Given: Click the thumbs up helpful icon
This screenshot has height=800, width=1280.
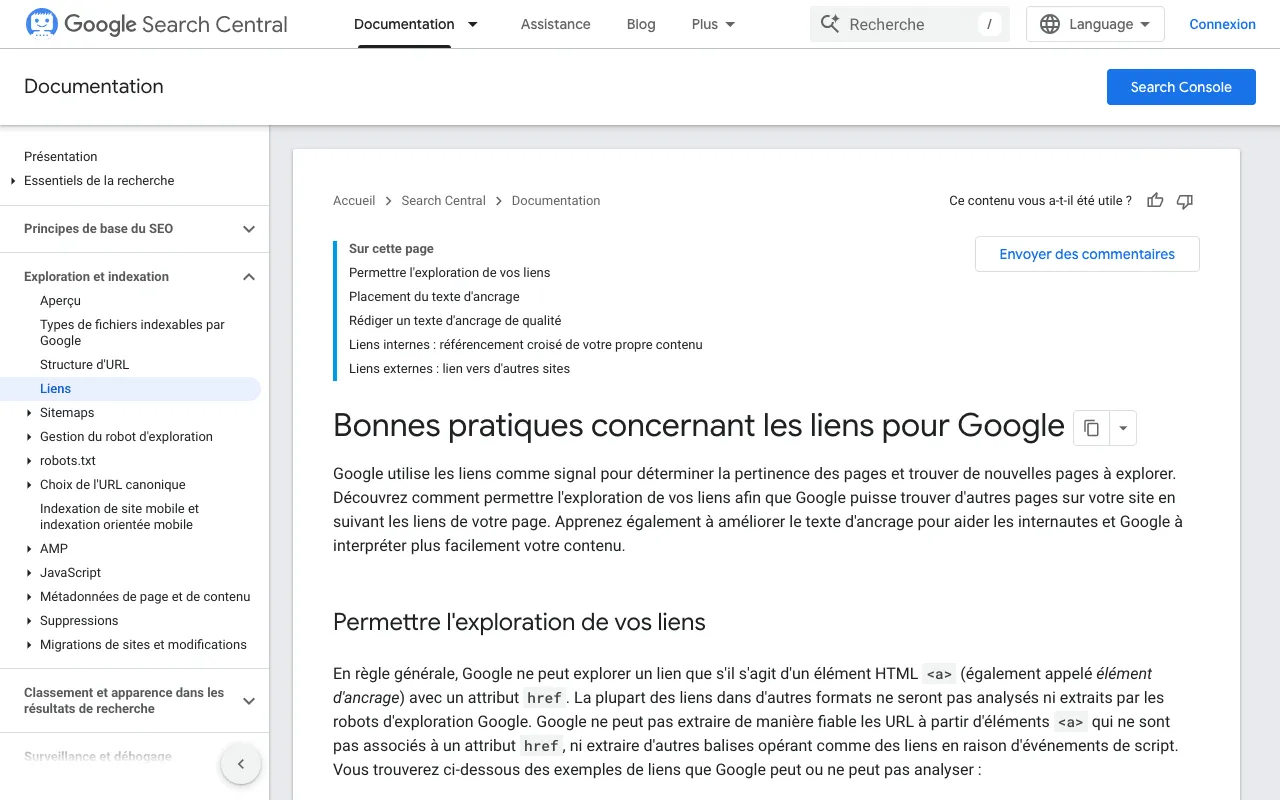Looking at the screenshot, I should [x=1155, y=201].
